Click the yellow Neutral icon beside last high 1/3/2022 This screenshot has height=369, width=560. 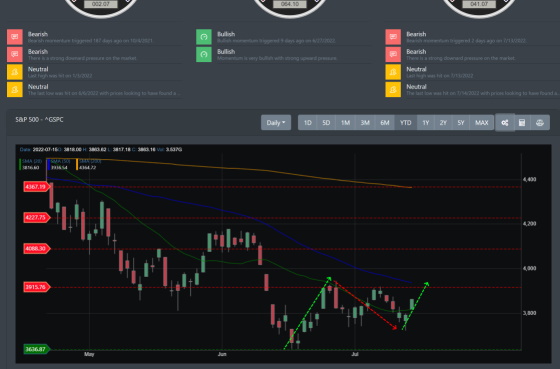pos(15,72)
